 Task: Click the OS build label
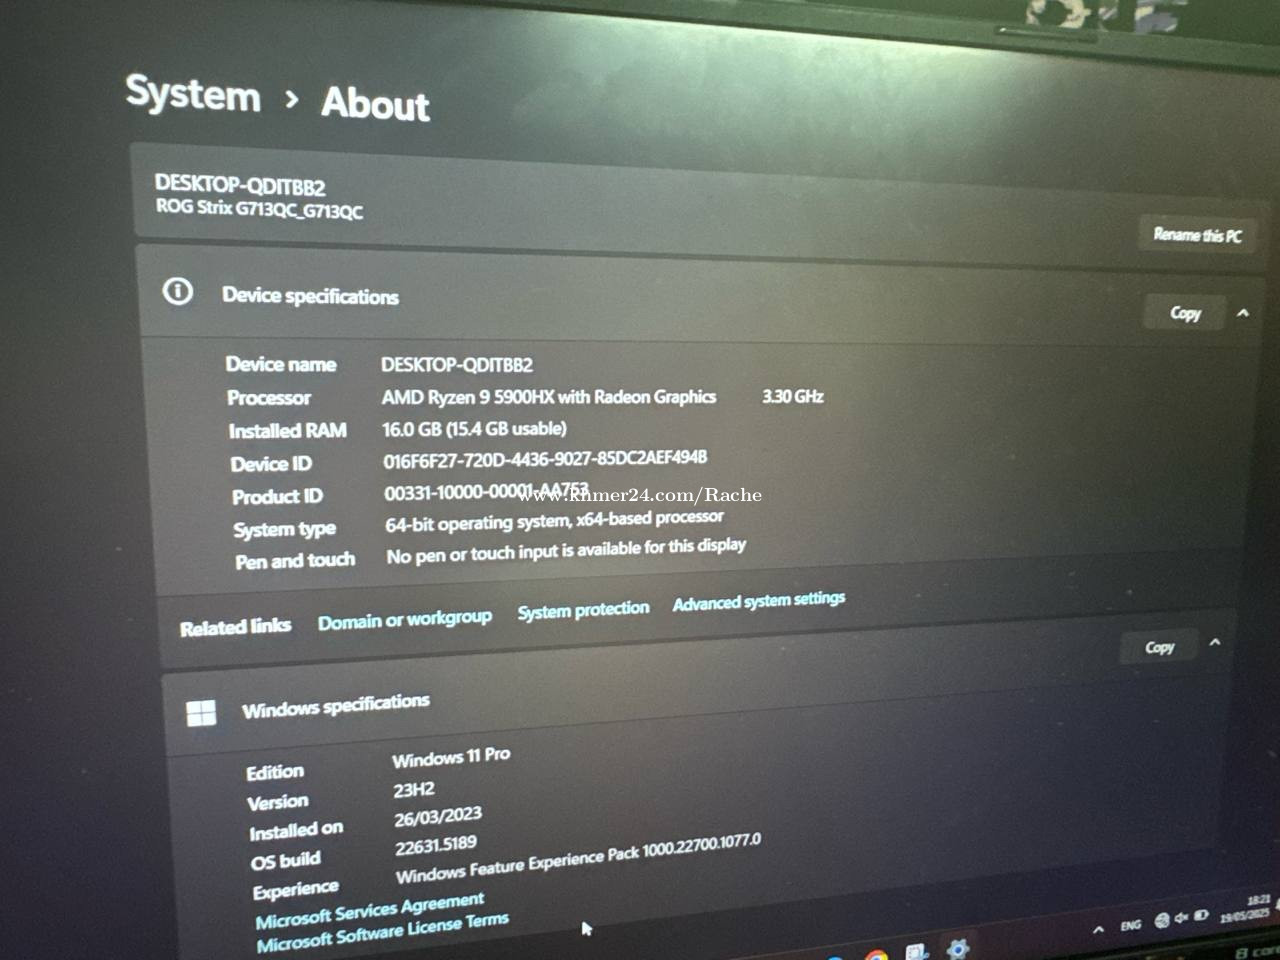286,861
